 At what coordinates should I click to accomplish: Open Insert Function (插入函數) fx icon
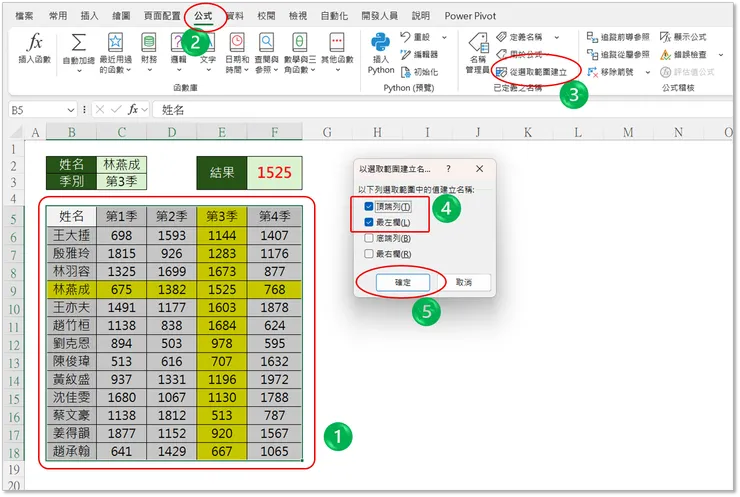tap(35, 42)
